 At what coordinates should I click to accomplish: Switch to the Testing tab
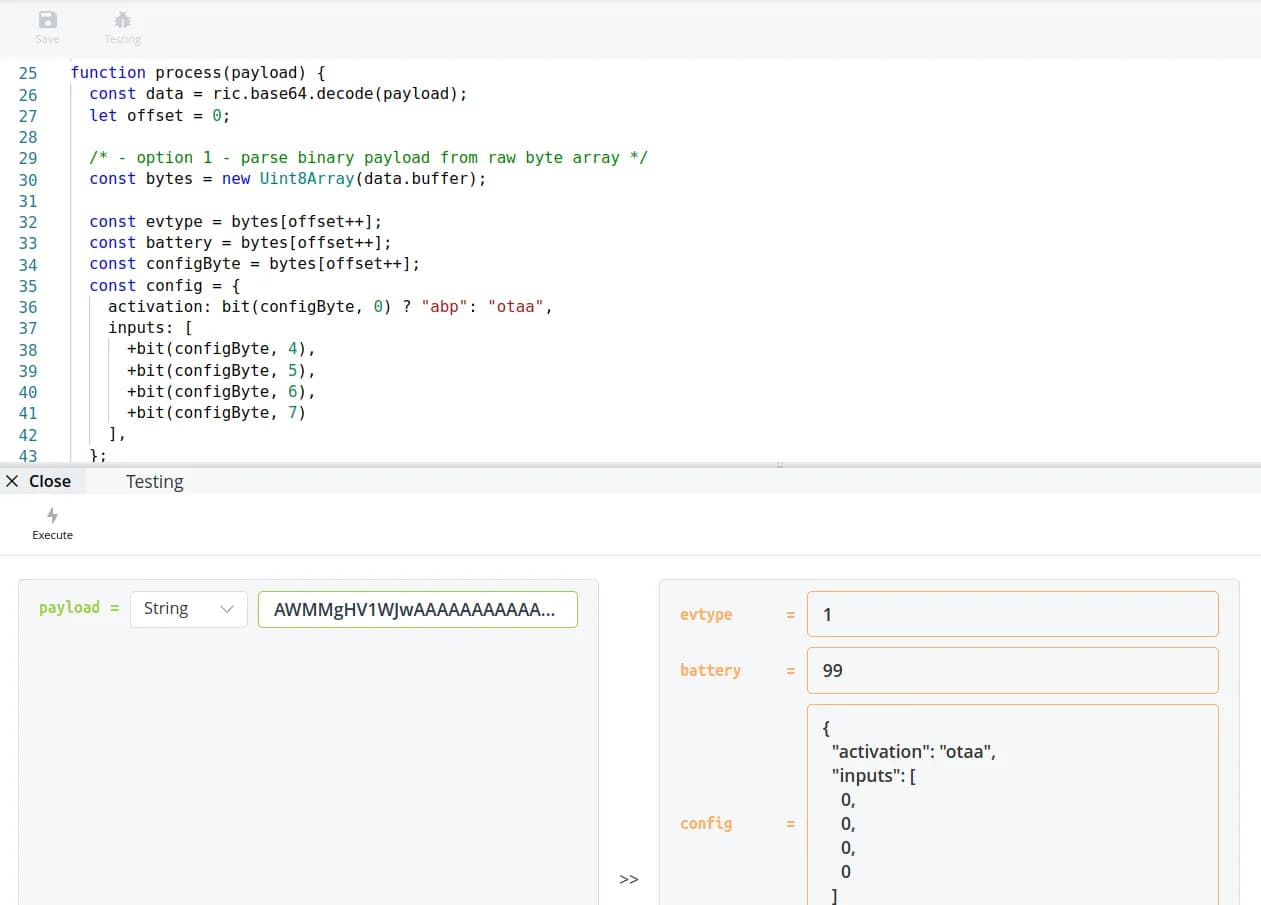coord(154,482)
